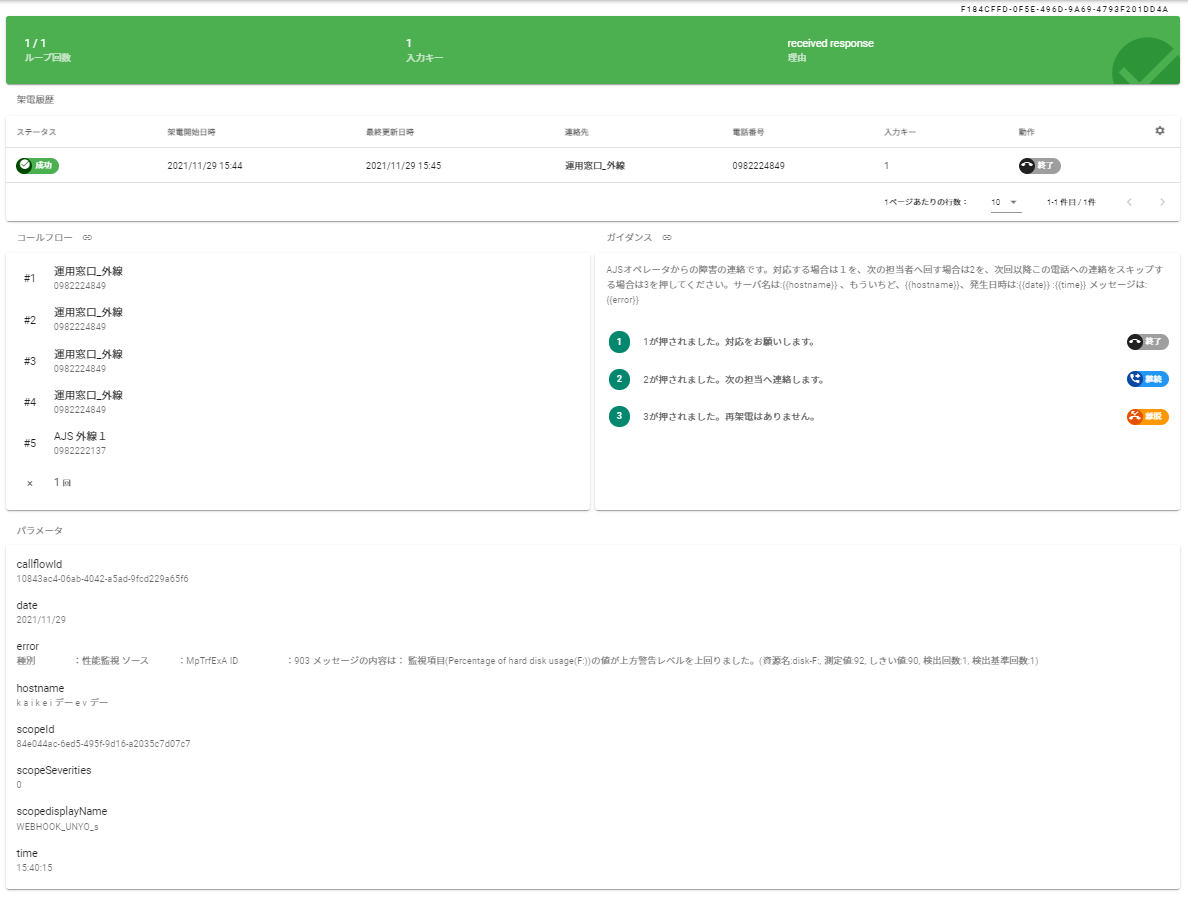The height and width of the screenshot is (900, 1188).
Task: Click the link icon beside コールフロー
Action: [87, 238]
